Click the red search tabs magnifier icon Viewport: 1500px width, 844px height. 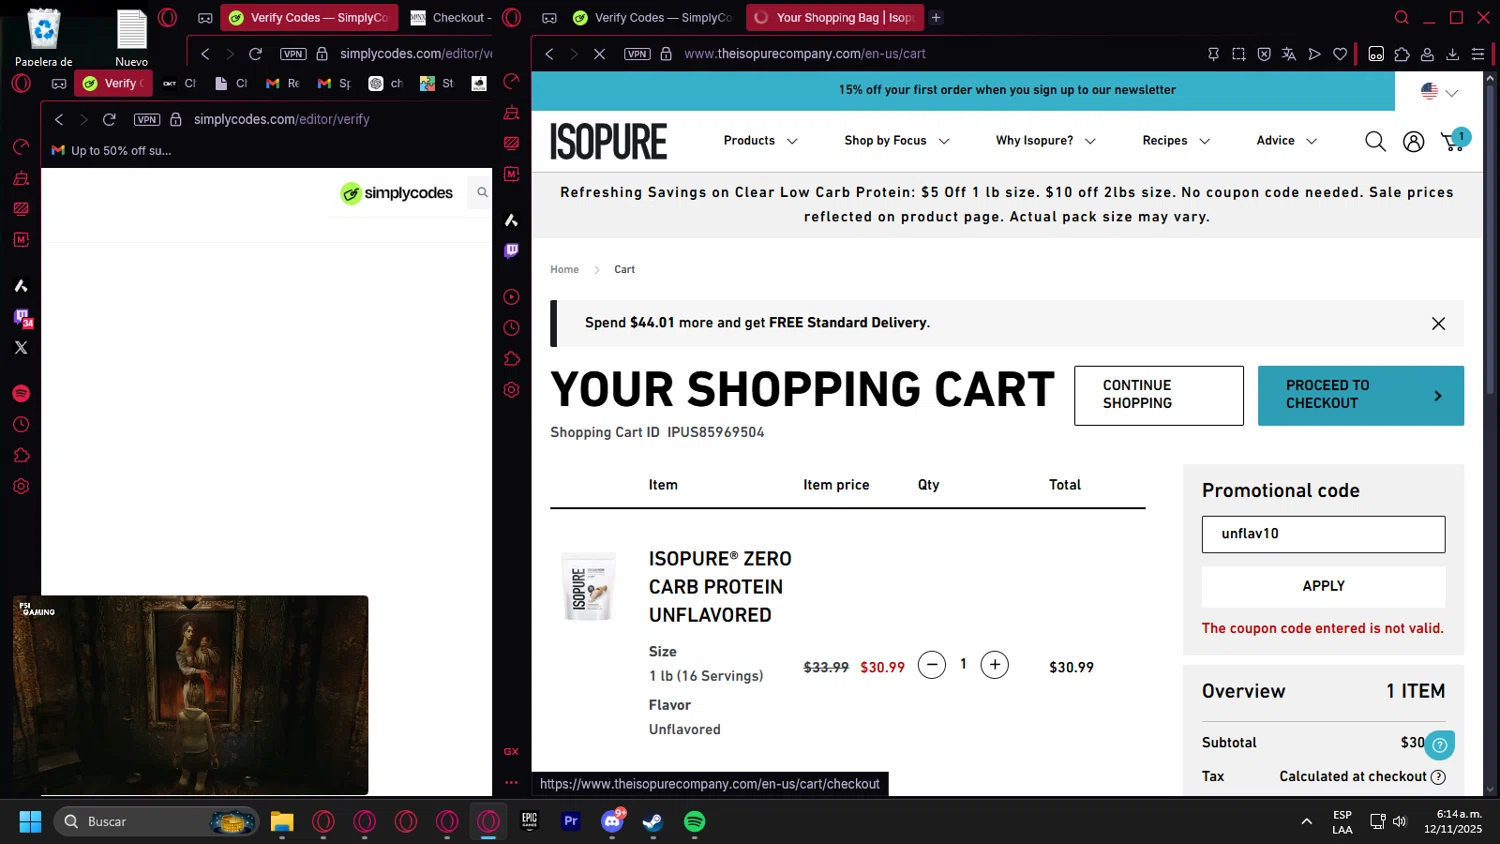coord(1402,17)
